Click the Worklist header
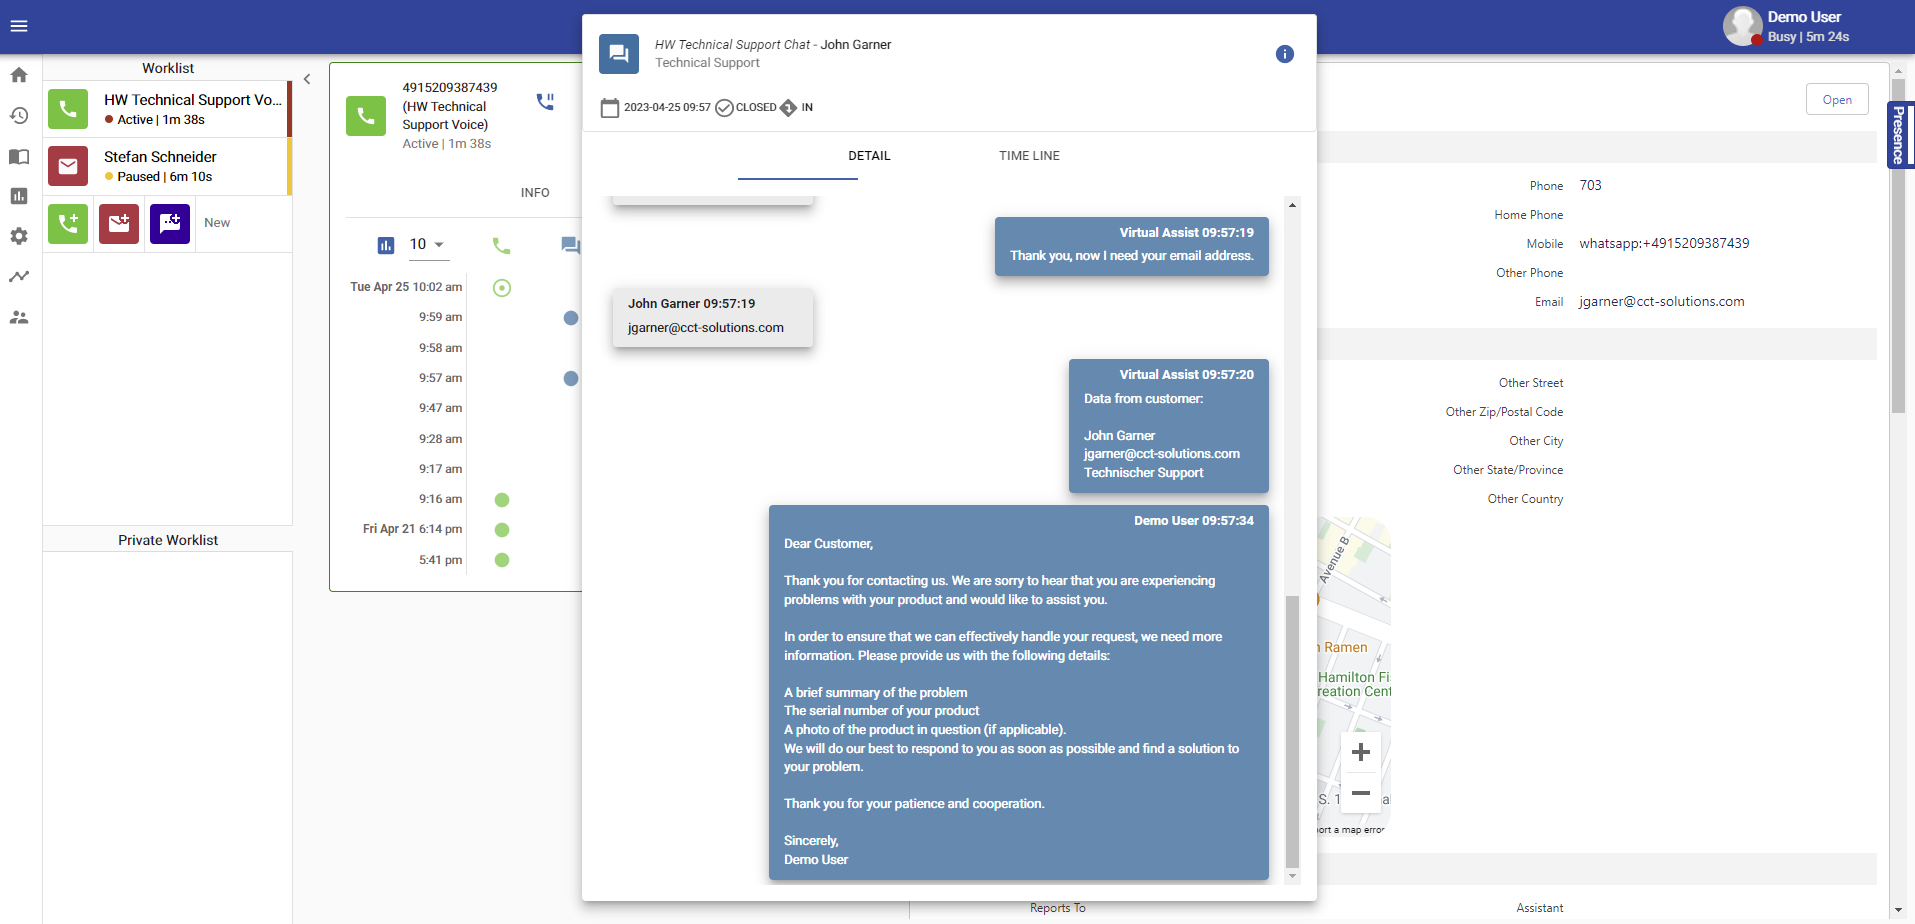Image resolution: width=1915 pixels, height=924 pixels. [167, 68]
